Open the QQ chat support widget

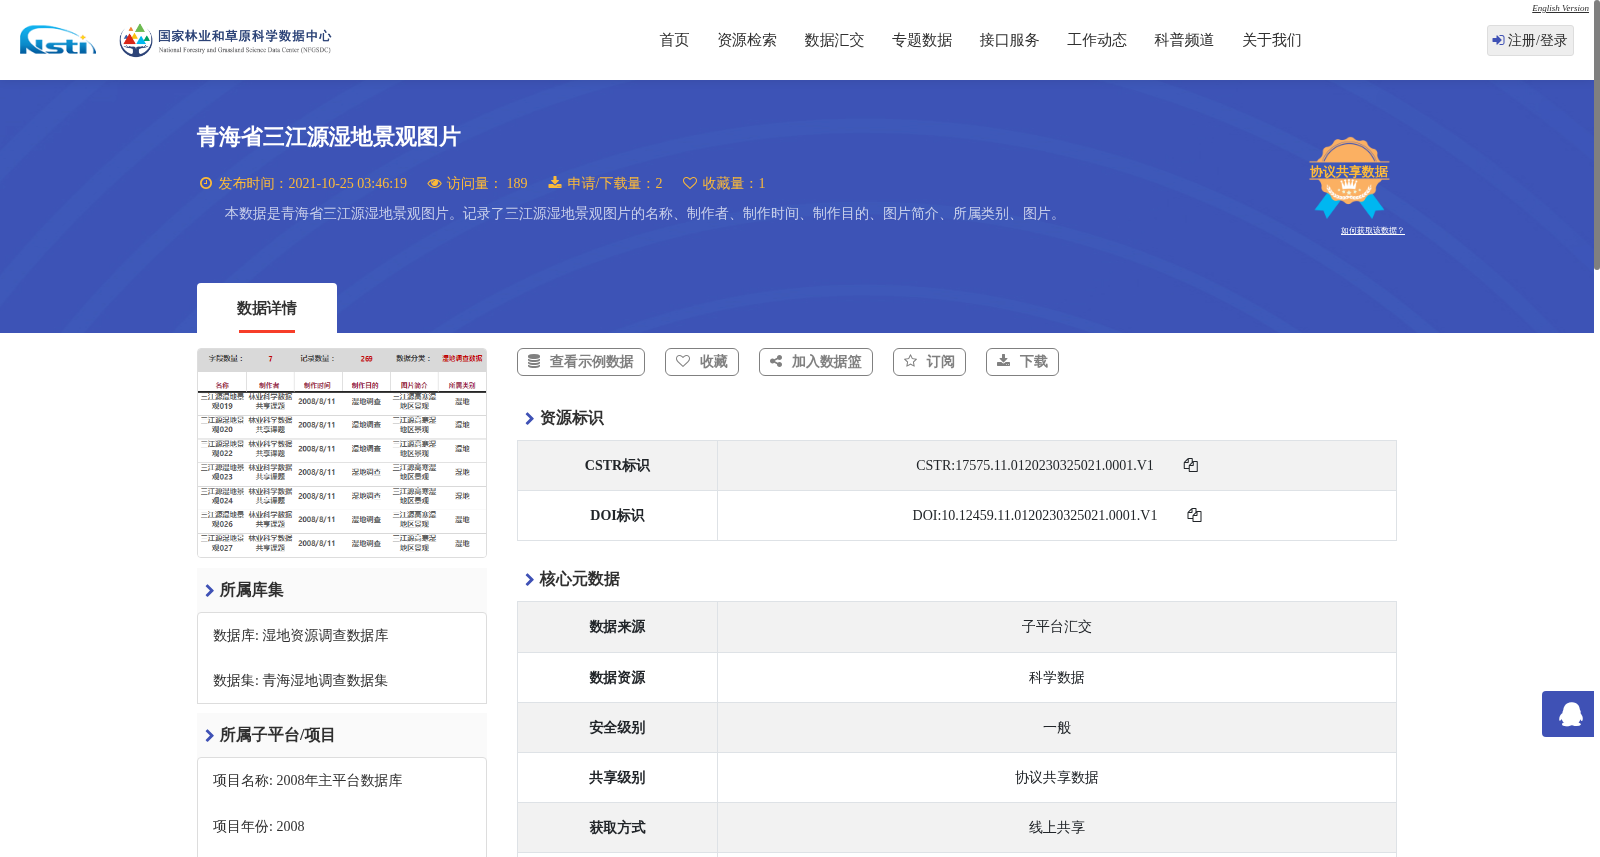(x=1568, y=714)
